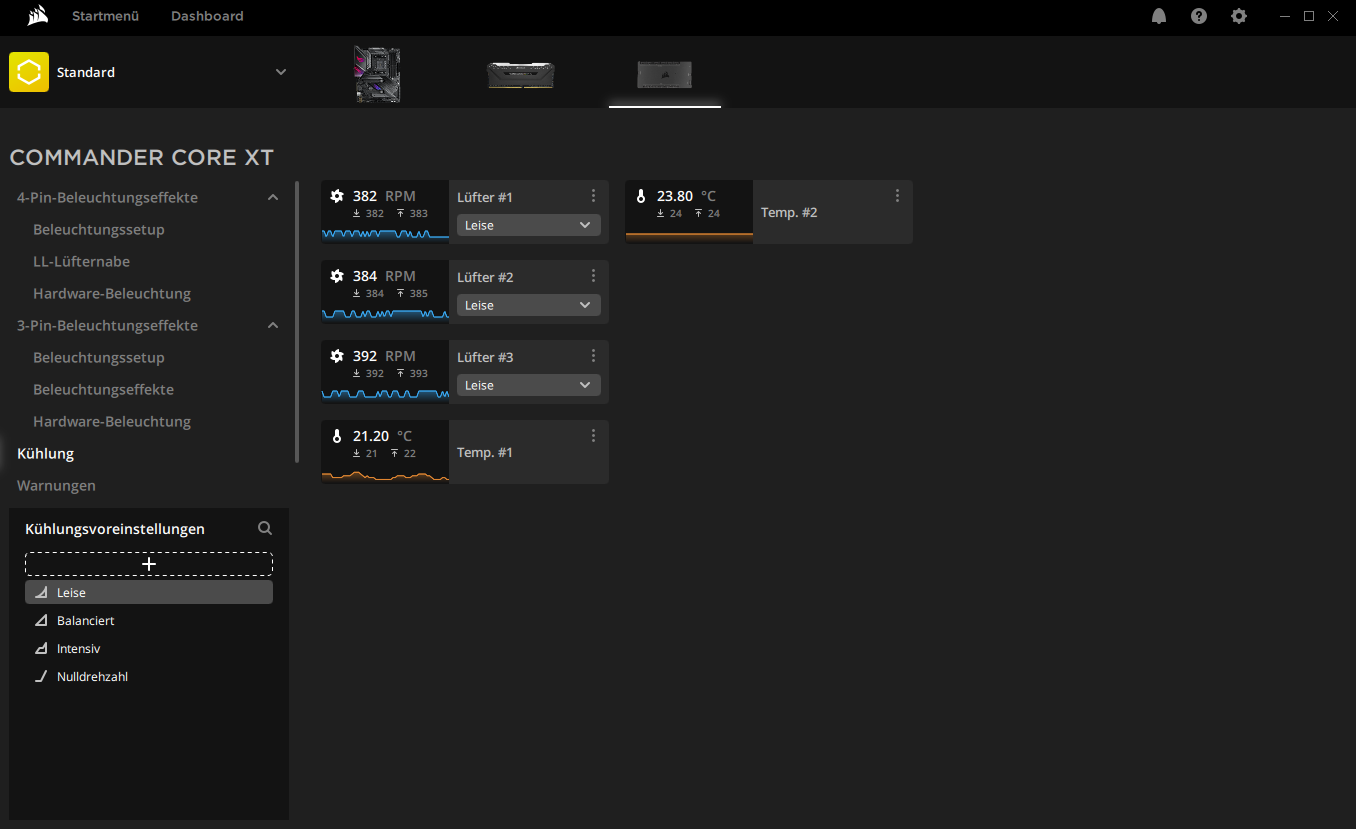This screenshot has height=829, width=1356.
Task: Add a new cooling preset
Action: (149, 564)
